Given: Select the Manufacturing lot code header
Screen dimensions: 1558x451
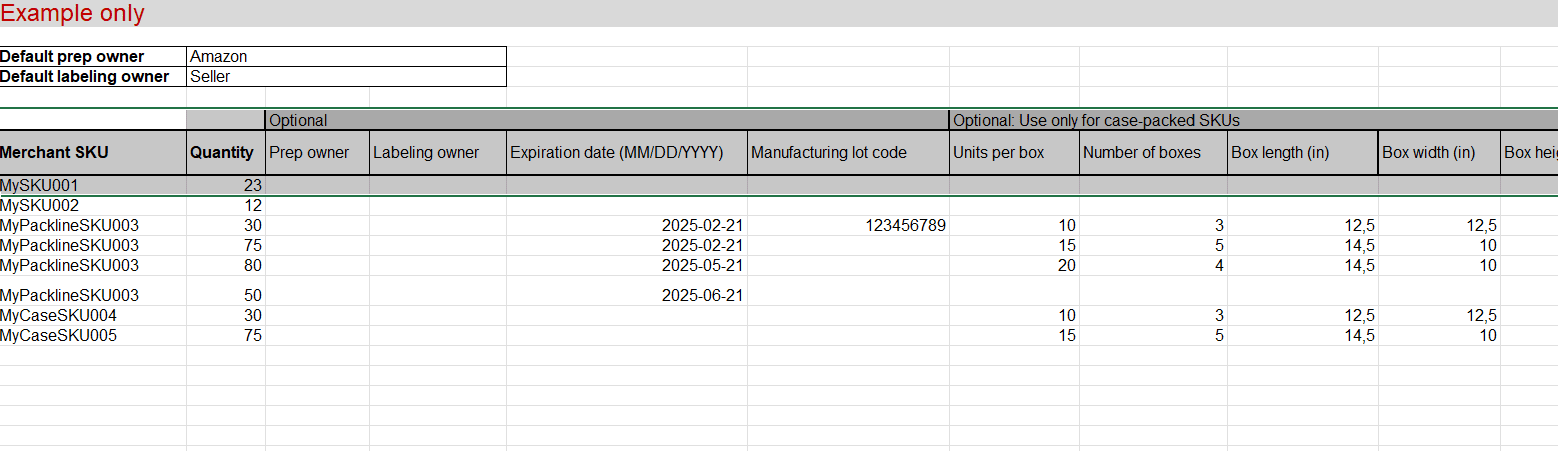Looking at the screenshot, I should coord(829,153).
